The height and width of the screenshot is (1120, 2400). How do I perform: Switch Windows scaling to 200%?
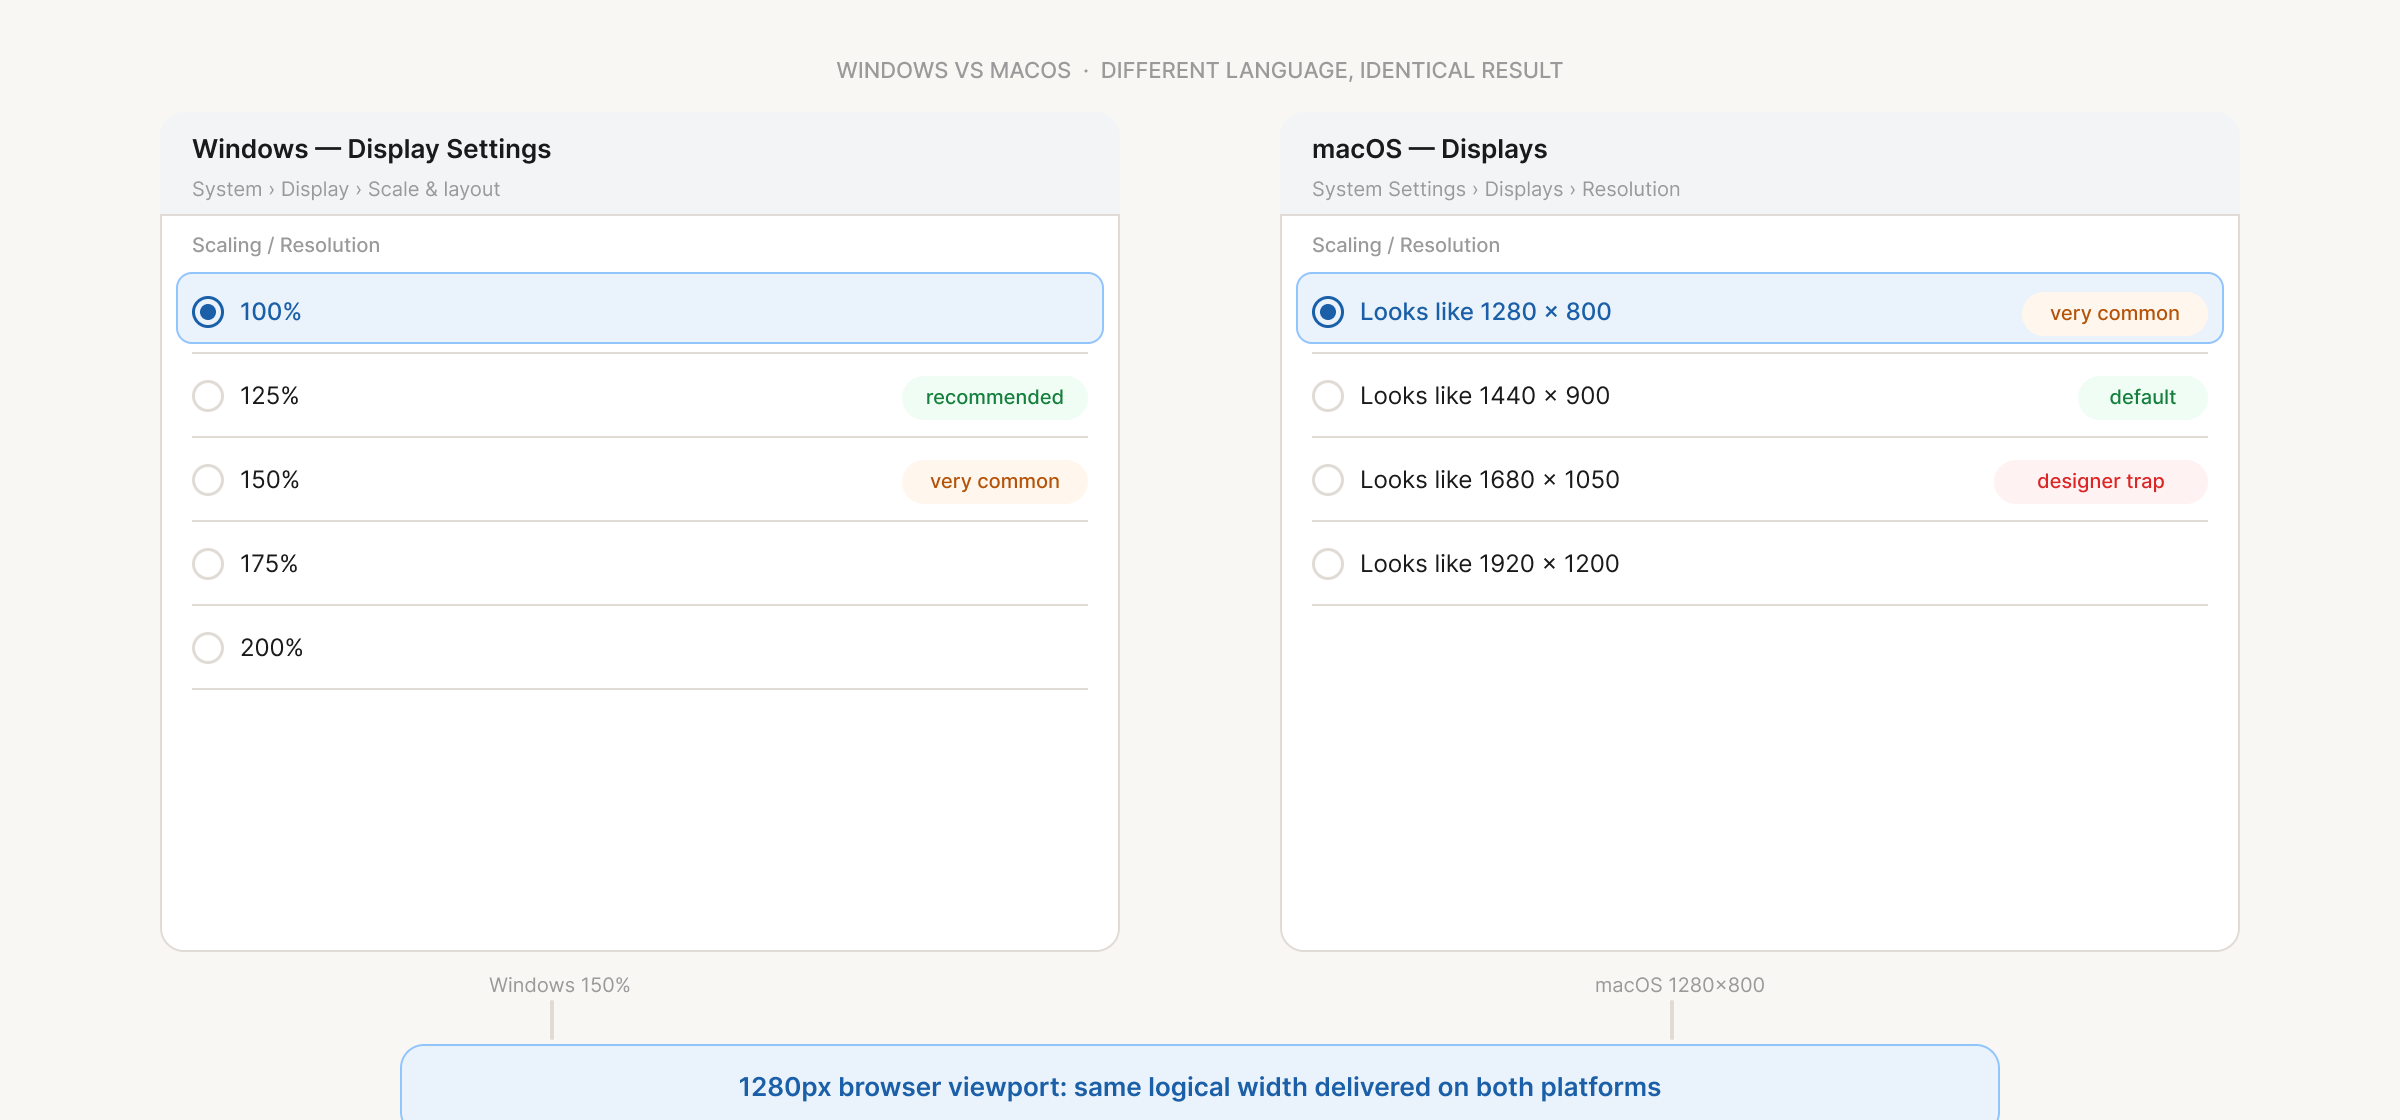click(x=208, y=648)
